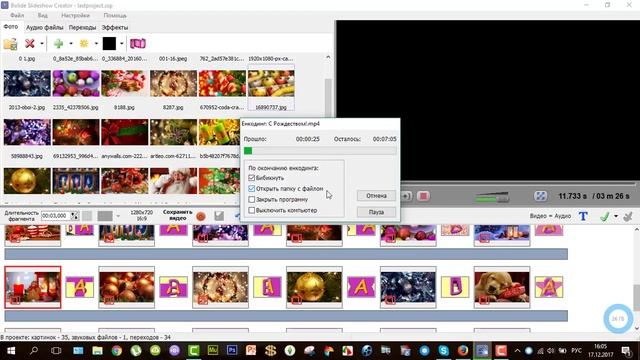Screen dimensions: 640x360
Task: Switch to the Фото tab
Action: 11,27
